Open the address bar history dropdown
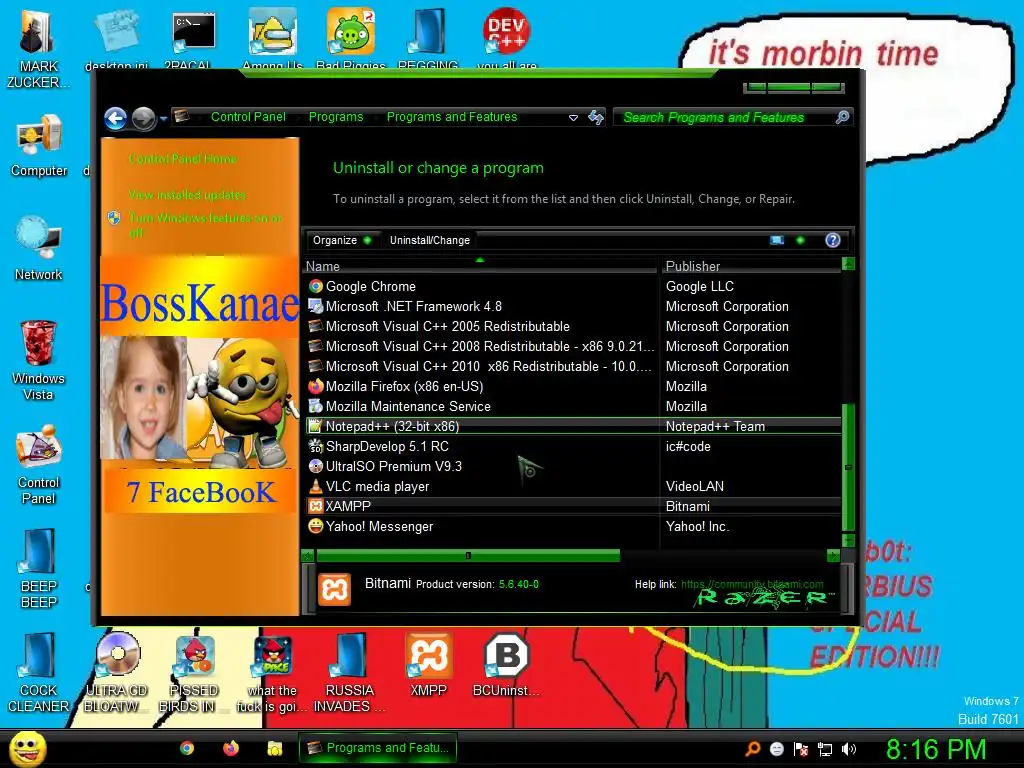Viewport: 1024px width, 768px height. [x=573, y=118]
